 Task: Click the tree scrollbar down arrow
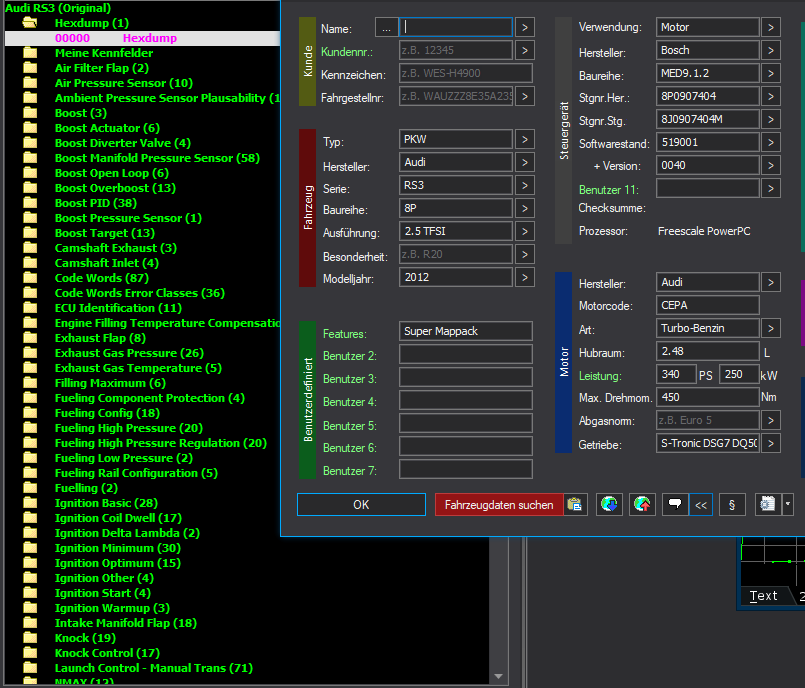tap(498, 676)
